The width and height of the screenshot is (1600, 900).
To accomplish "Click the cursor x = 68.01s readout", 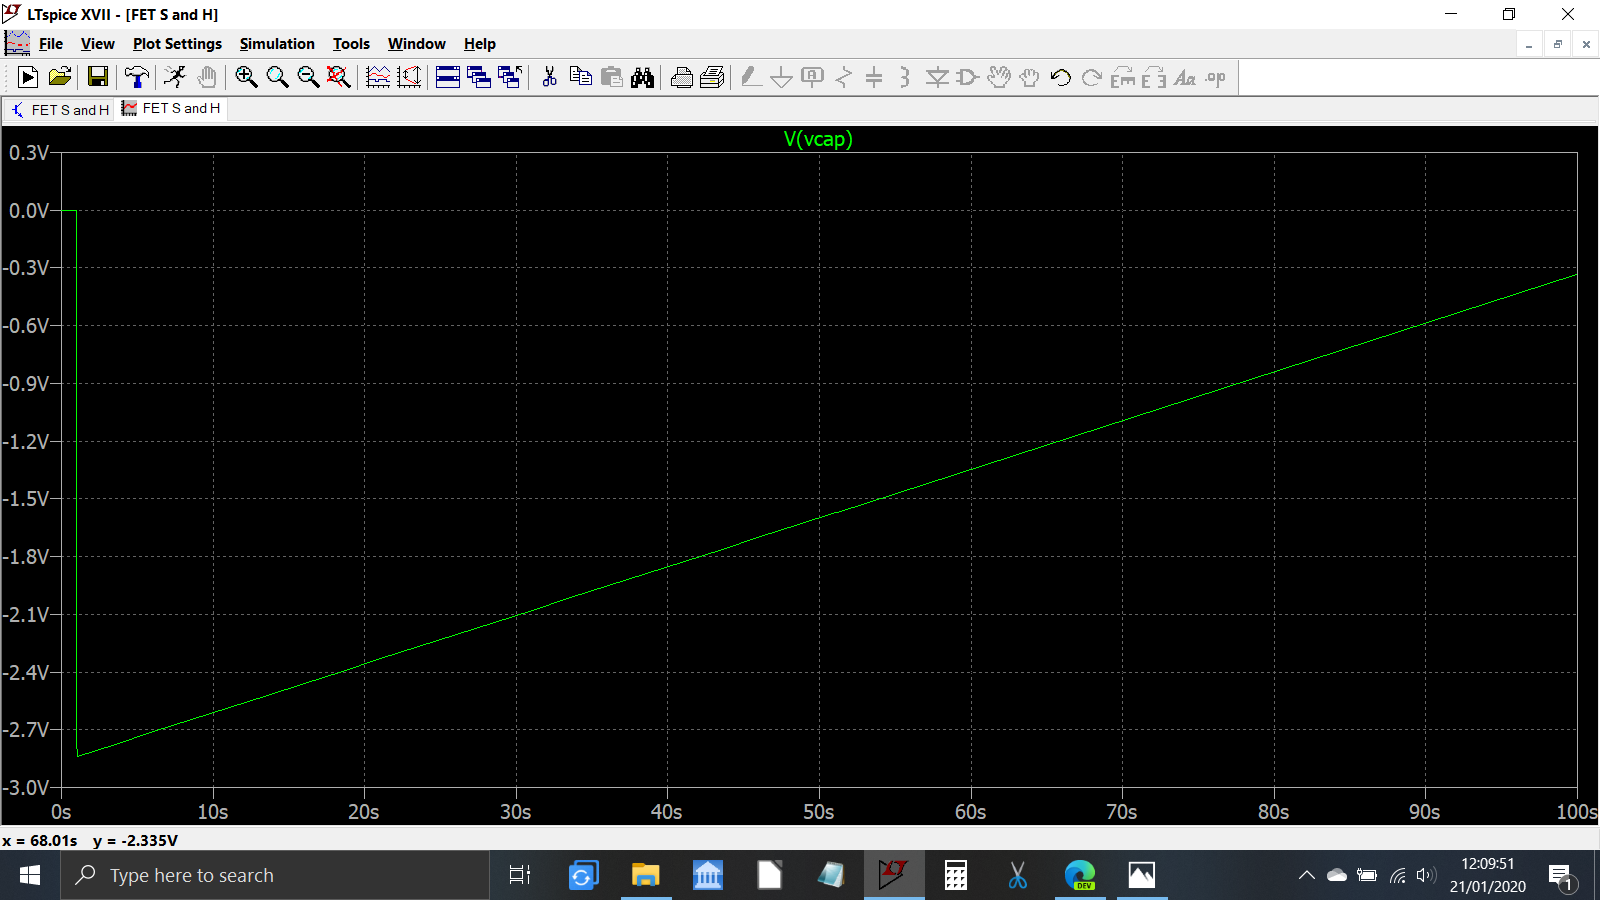I will (40, 841).
